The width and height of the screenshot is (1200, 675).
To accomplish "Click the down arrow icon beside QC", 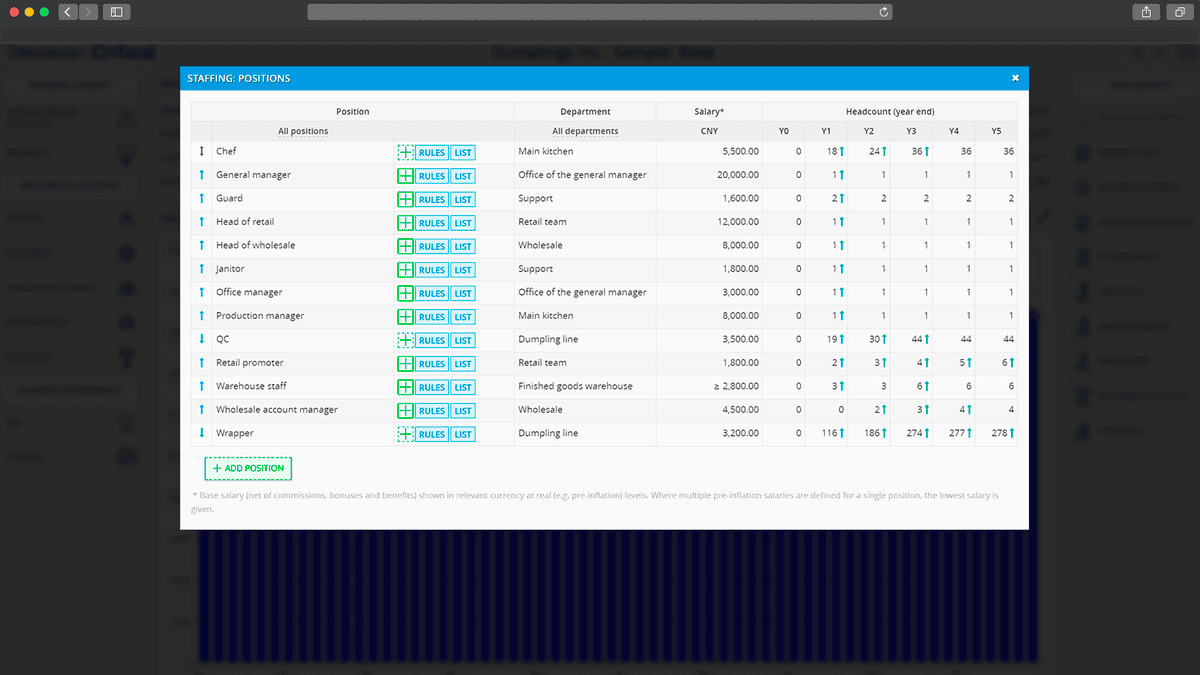I will tap(202, 339).
